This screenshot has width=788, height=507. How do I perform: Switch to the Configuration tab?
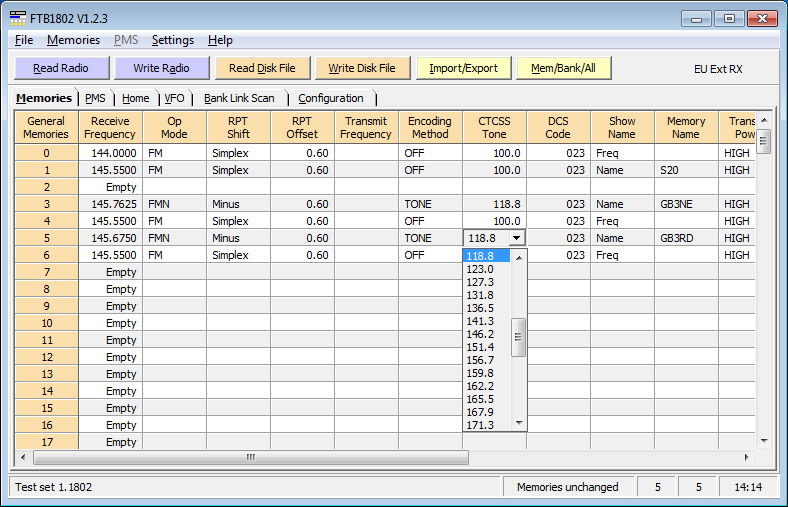(331, 98)
